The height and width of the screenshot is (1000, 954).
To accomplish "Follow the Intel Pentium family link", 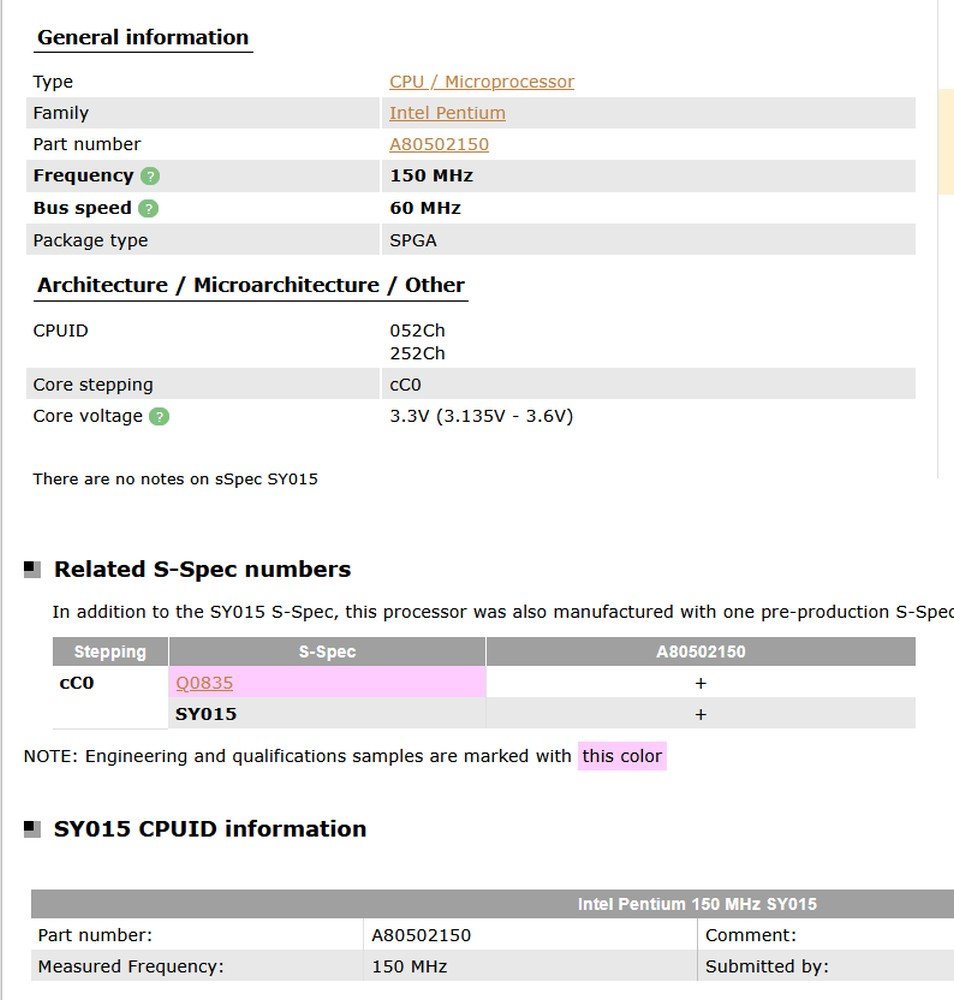I will [447, 113].
